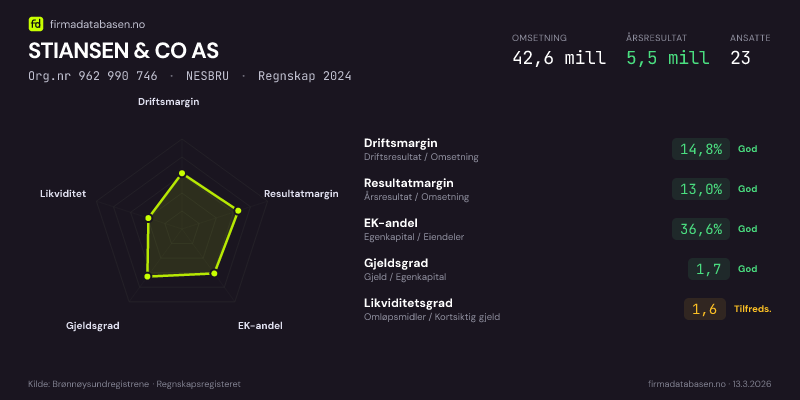Click the Årsresultat 5,5 mill figure
Image resolution: width=800 pixels, height=400 pixels.
pos(668,57)
